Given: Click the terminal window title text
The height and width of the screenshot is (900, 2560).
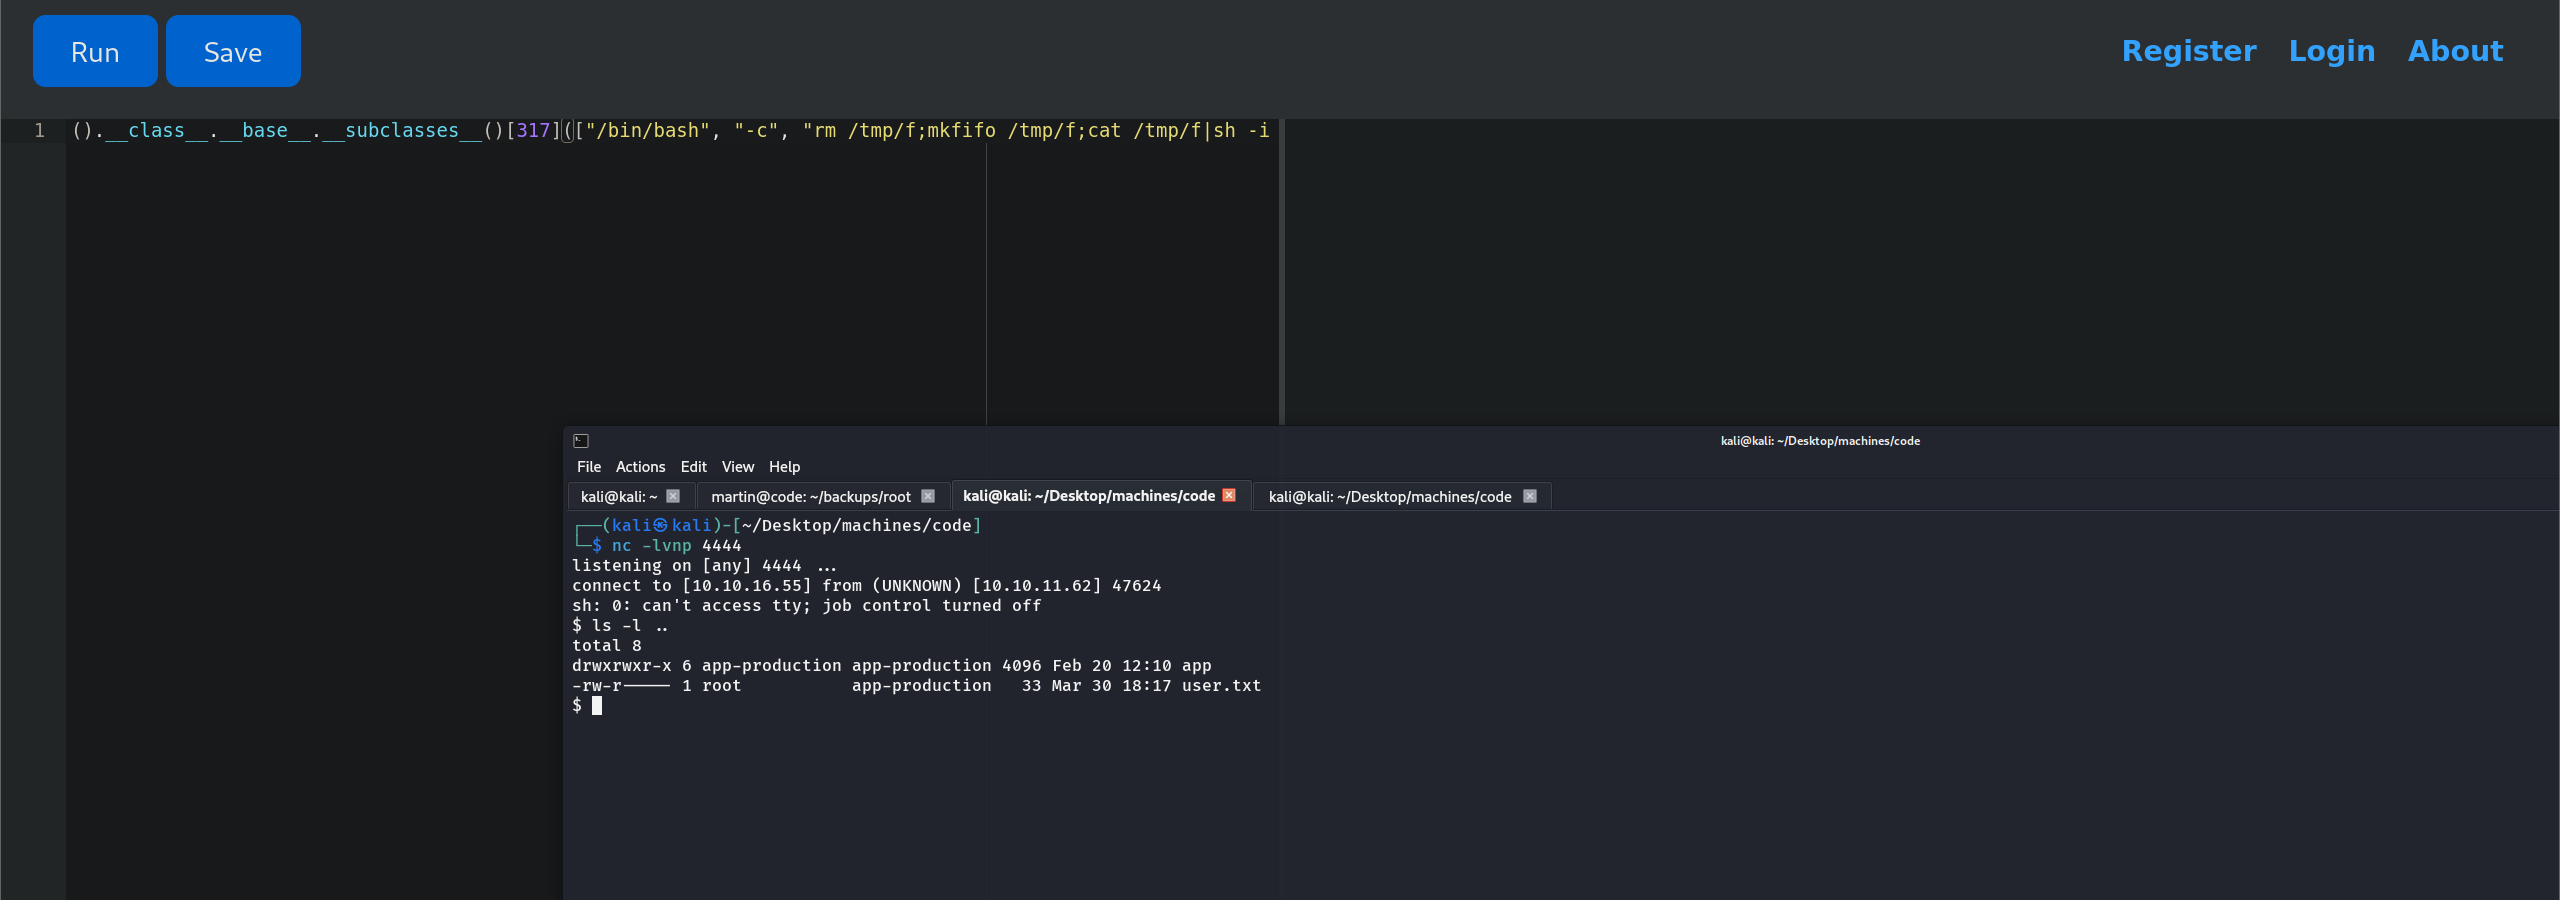Looking at the screenshot, I should [1820, 441].
